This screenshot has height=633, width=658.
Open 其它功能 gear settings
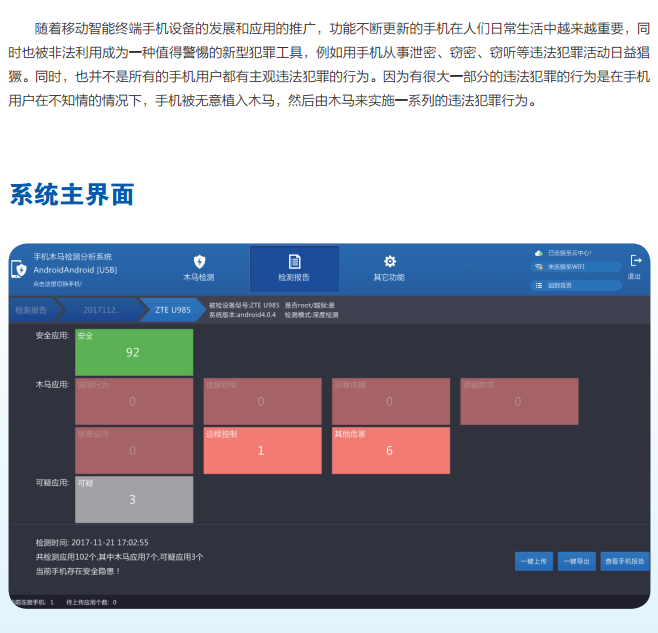tap(389, 267)
